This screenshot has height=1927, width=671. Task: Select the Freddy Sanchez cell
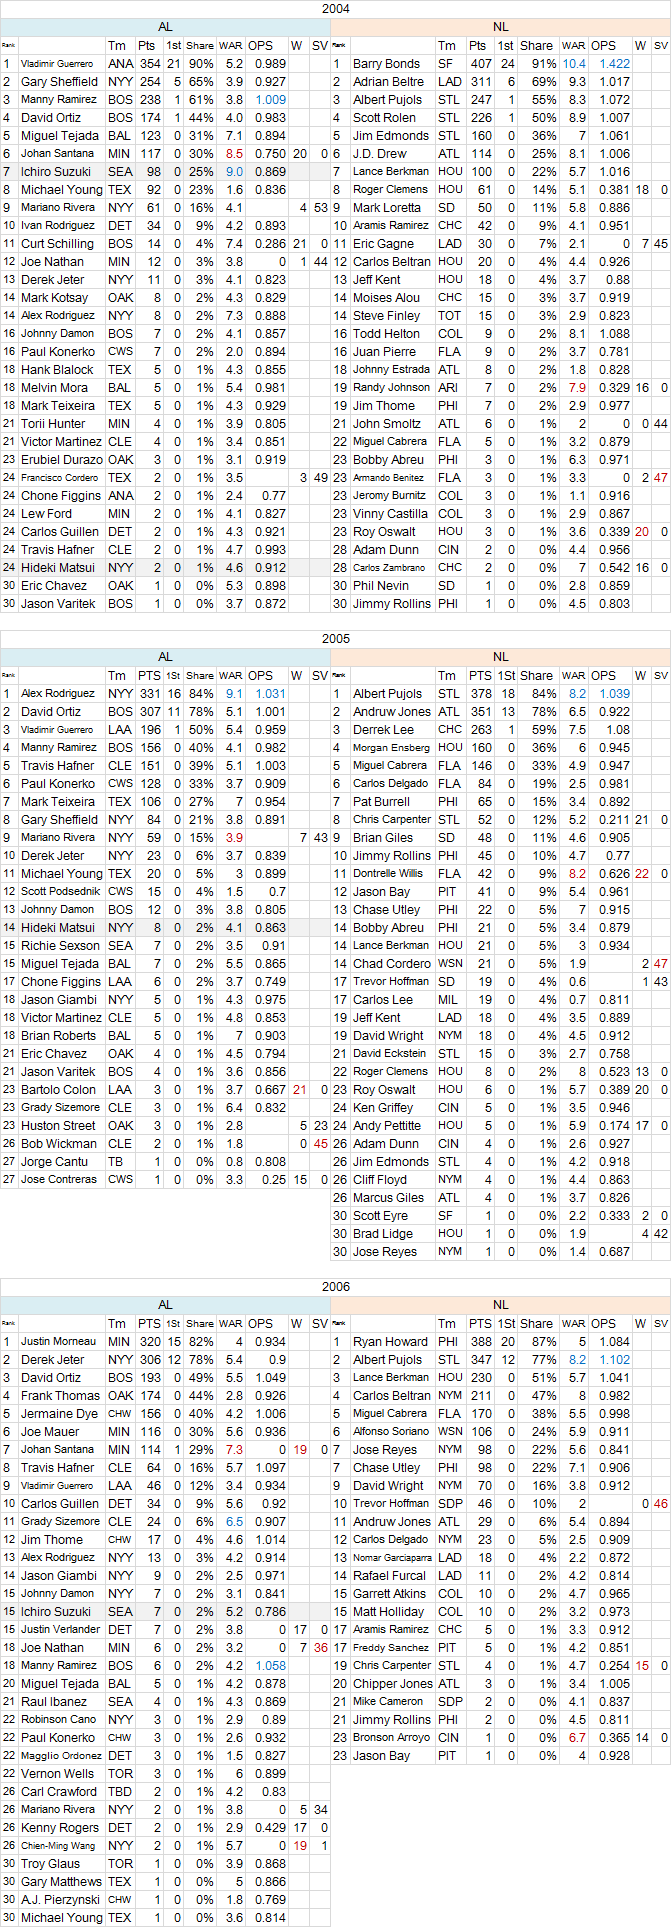[392, 1648]
